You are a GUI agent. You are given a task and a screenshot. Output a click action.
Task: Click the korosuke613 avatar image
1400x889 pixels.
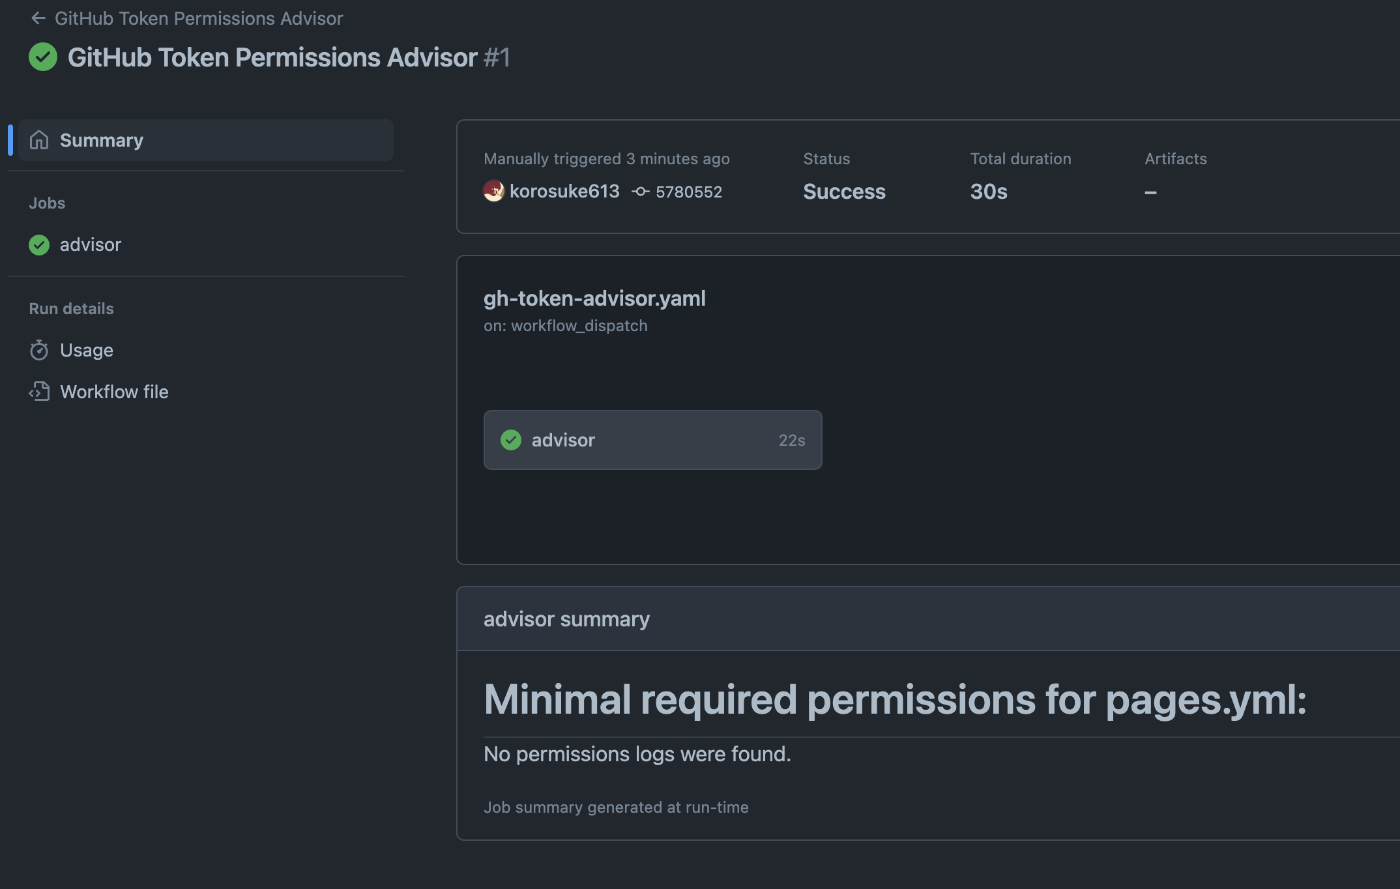pos(494,191)
